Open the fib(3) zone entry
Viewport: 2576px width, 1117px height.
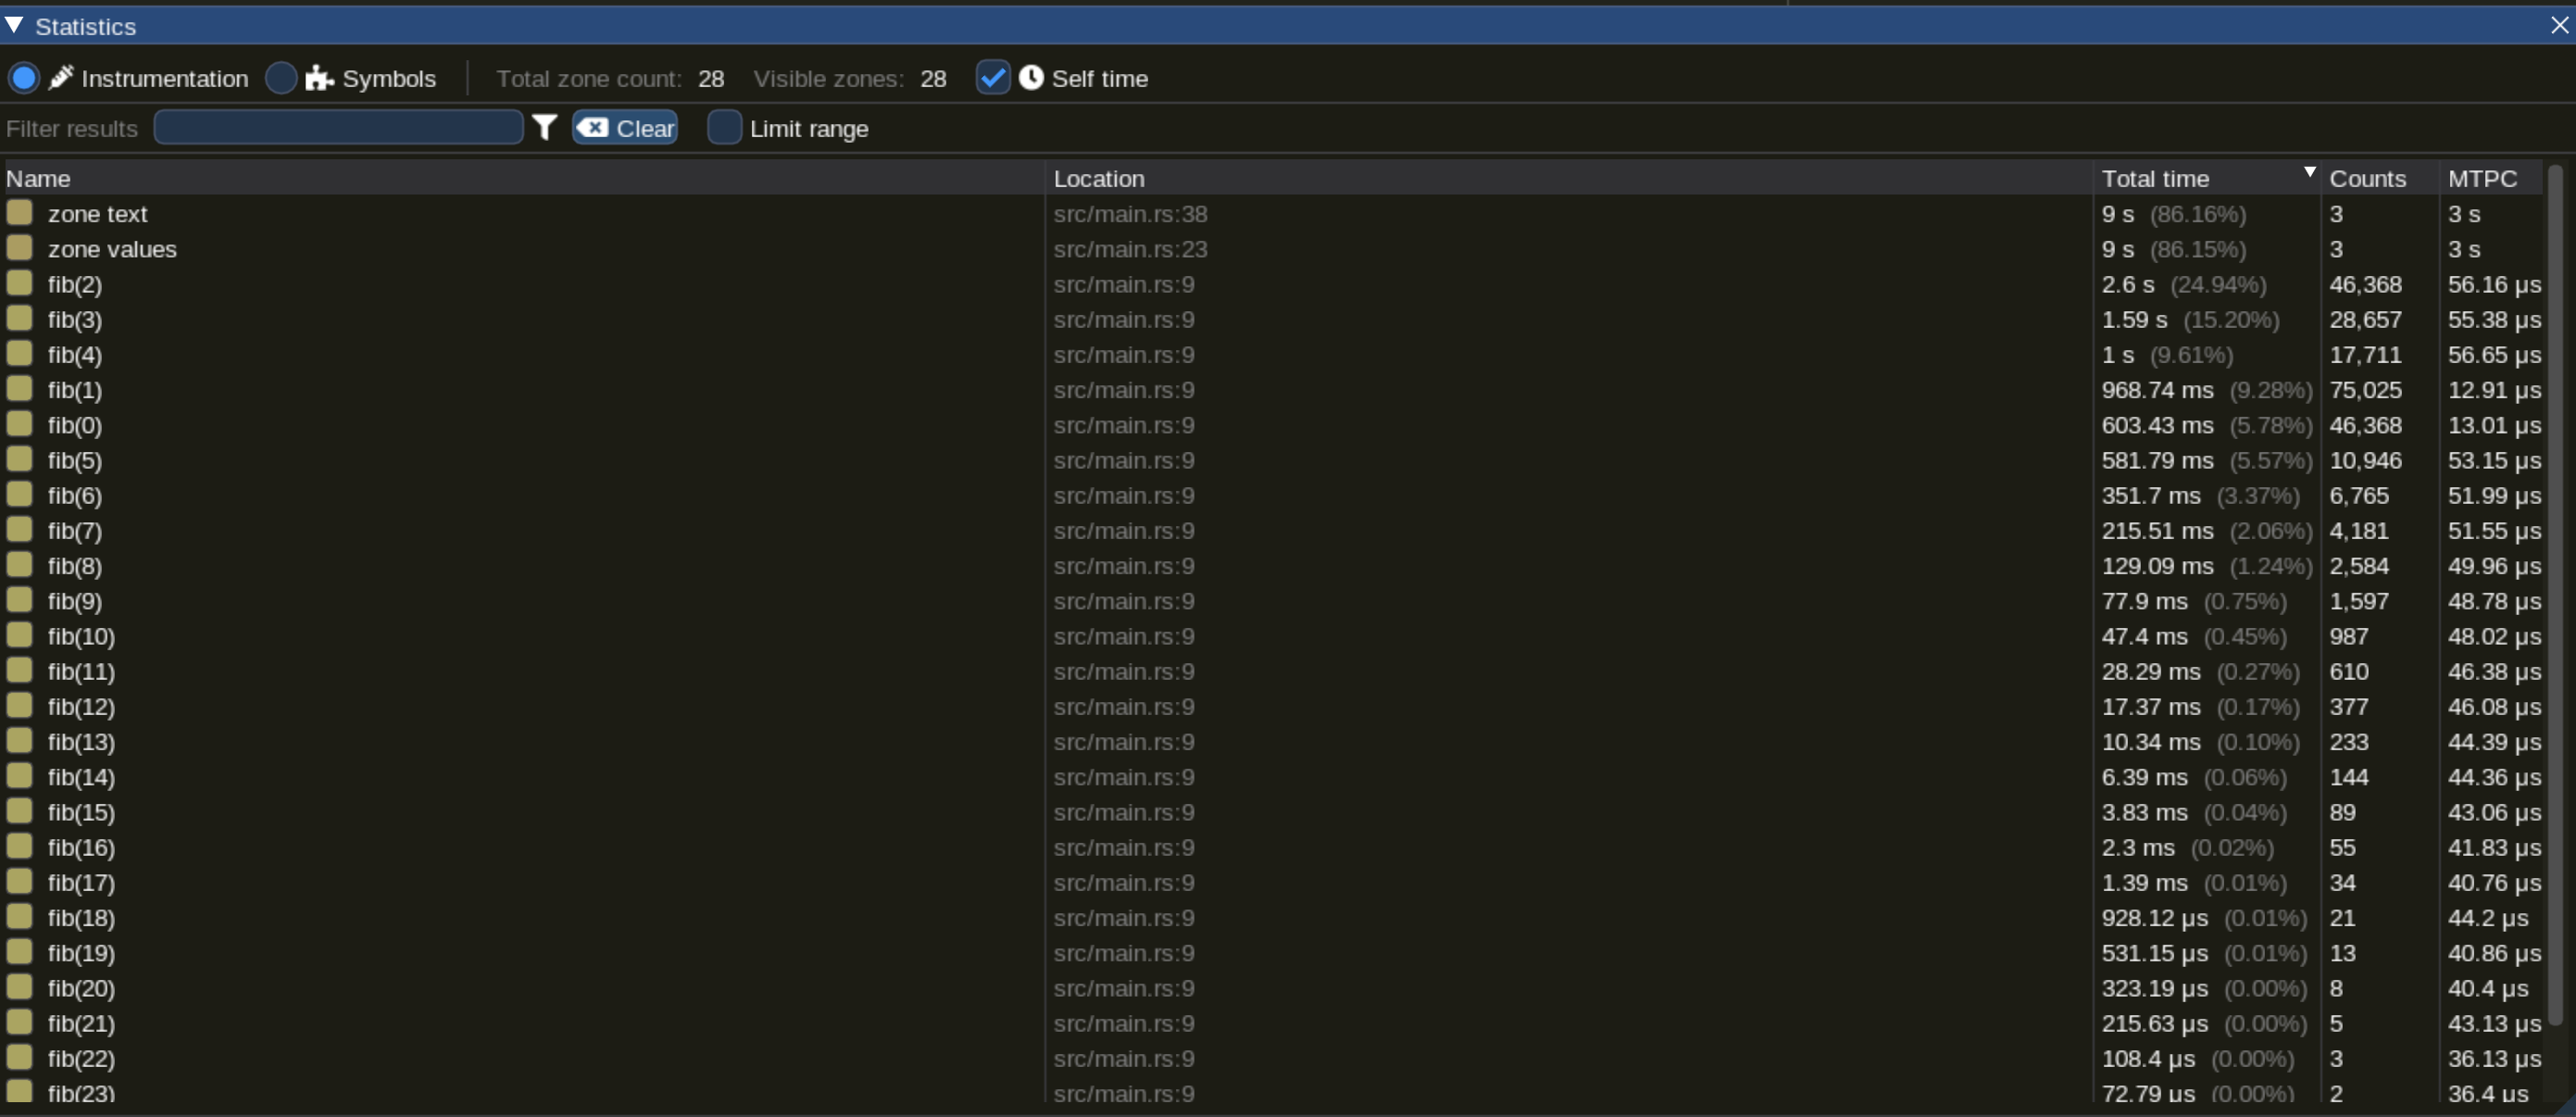pos(75,319)
